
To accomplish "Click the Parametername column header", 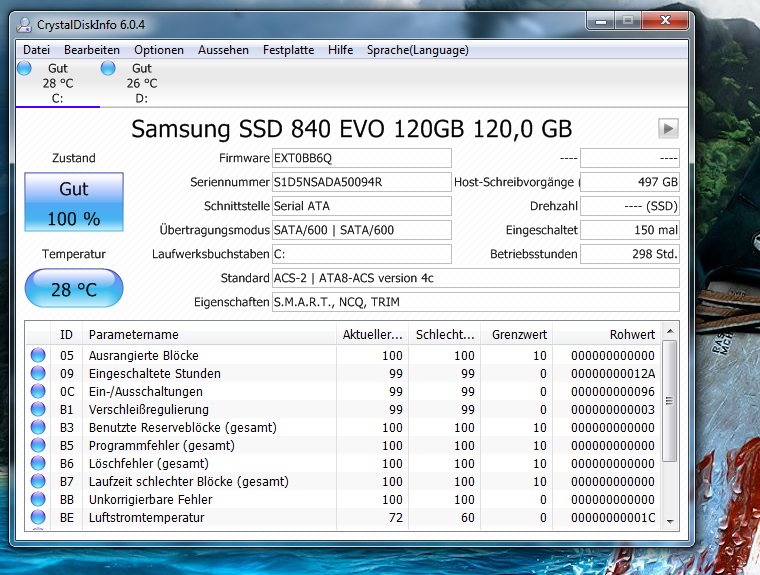I will point(209,335).
